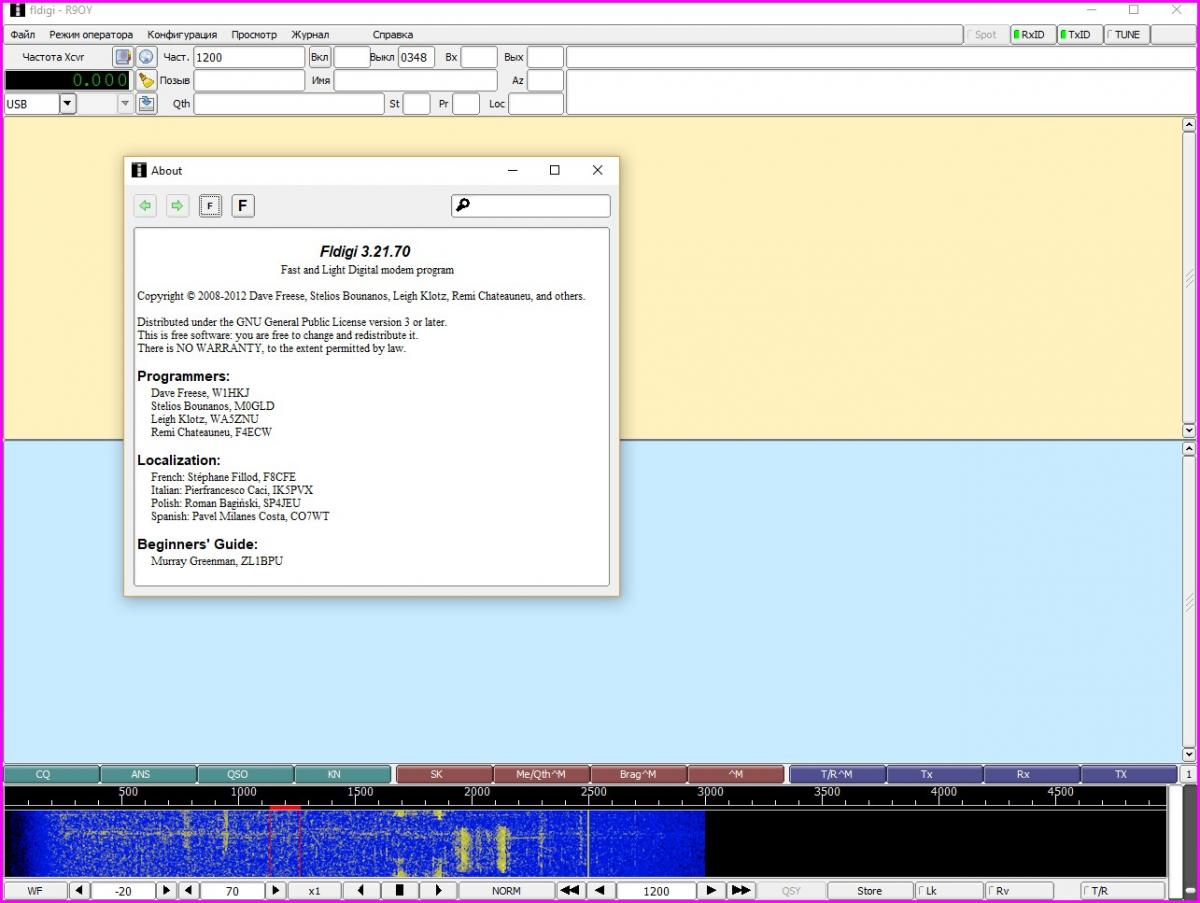Image resolution: width=1200 pixels, height=903 pixels.
Task: Expand the bandwidth dropdown next to USB
Action: pos(125,103)
